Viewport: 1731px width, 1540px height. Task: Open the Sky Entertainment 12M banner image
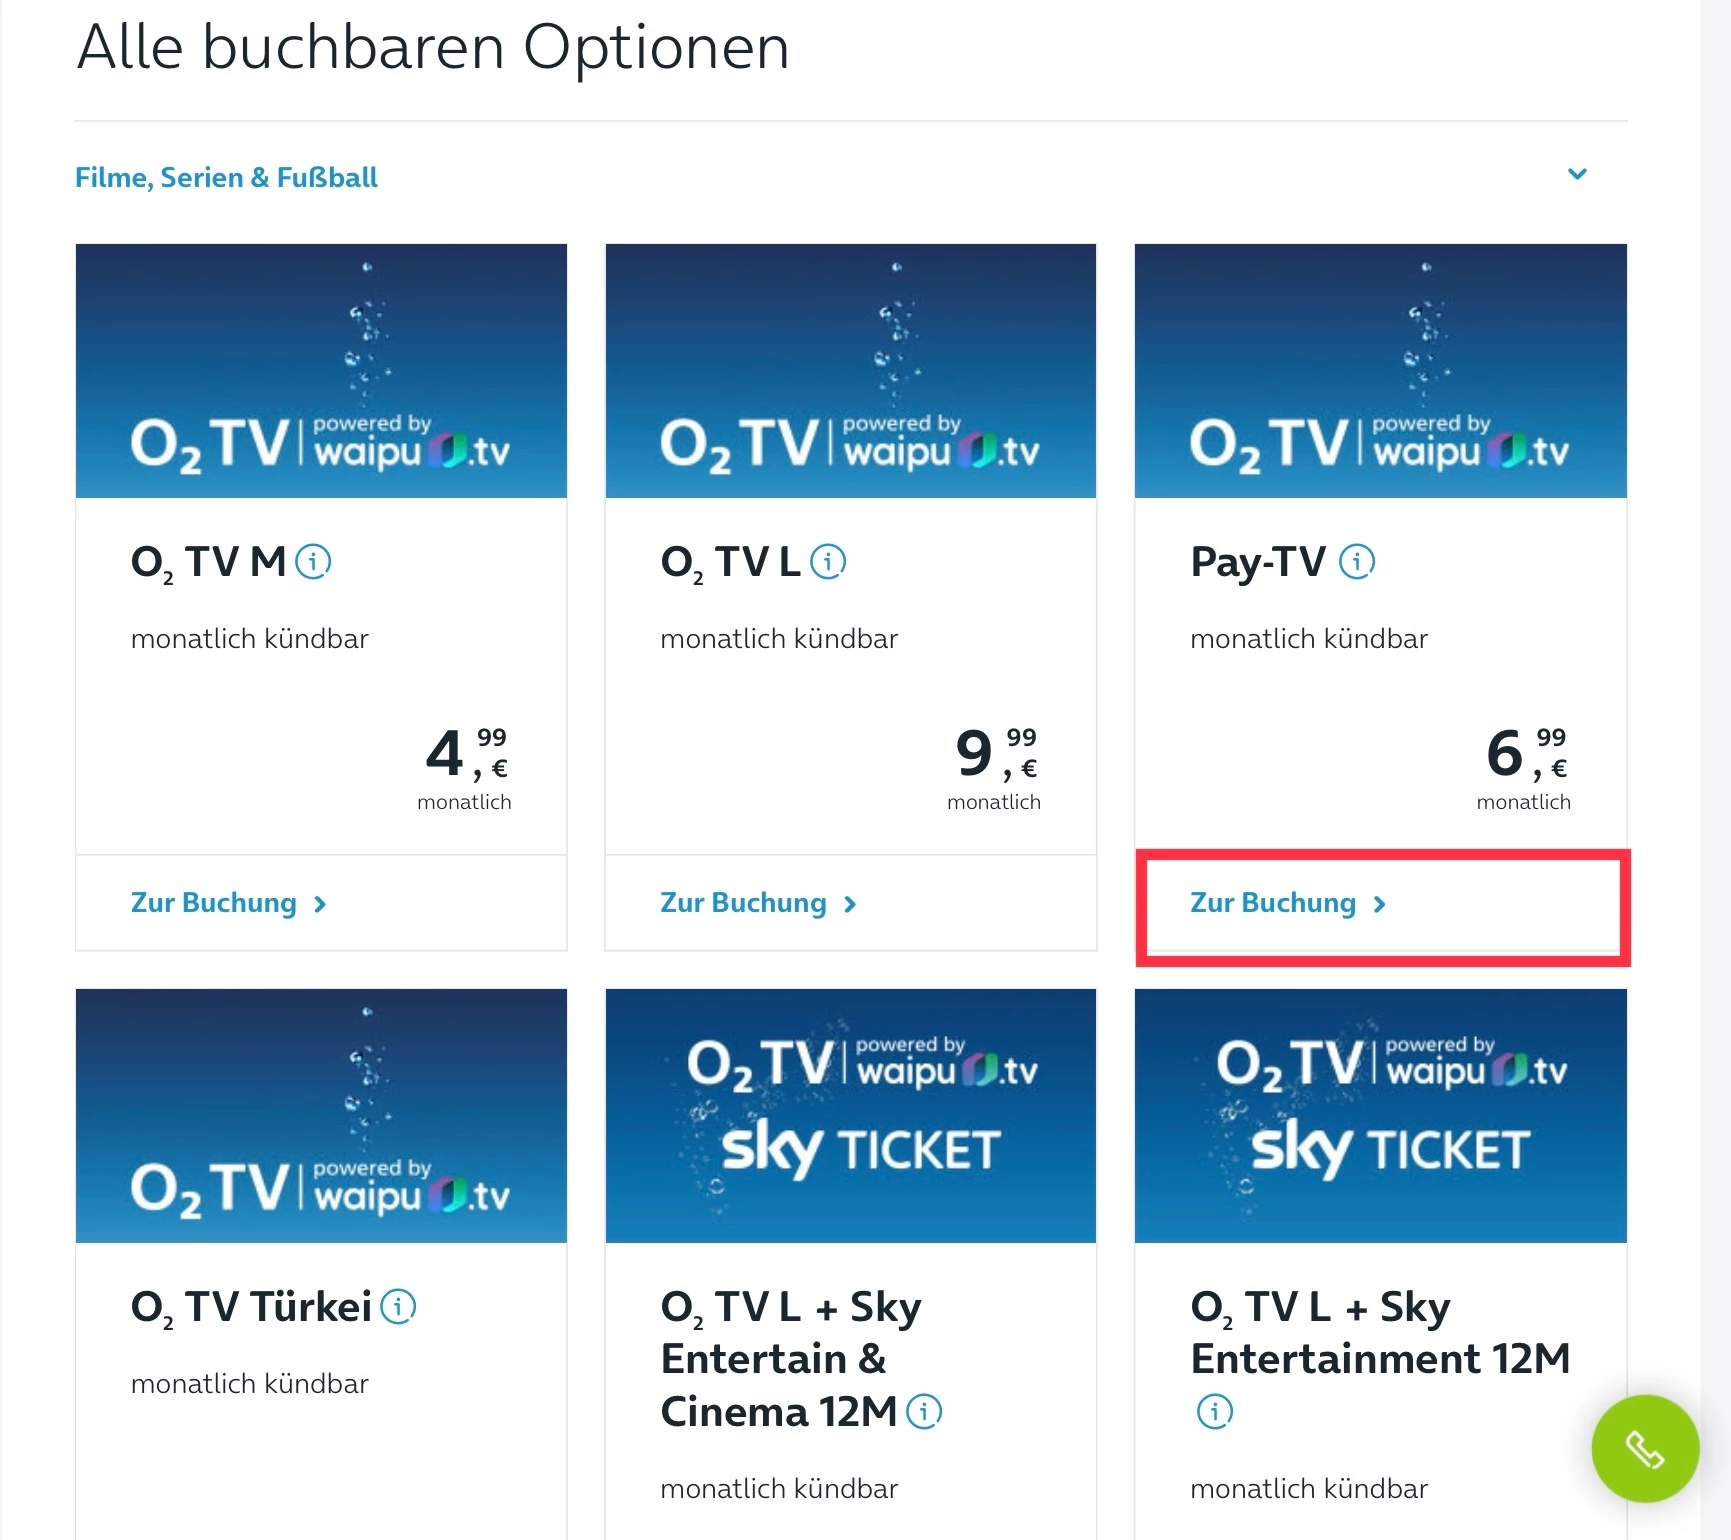point(1381,1115)
